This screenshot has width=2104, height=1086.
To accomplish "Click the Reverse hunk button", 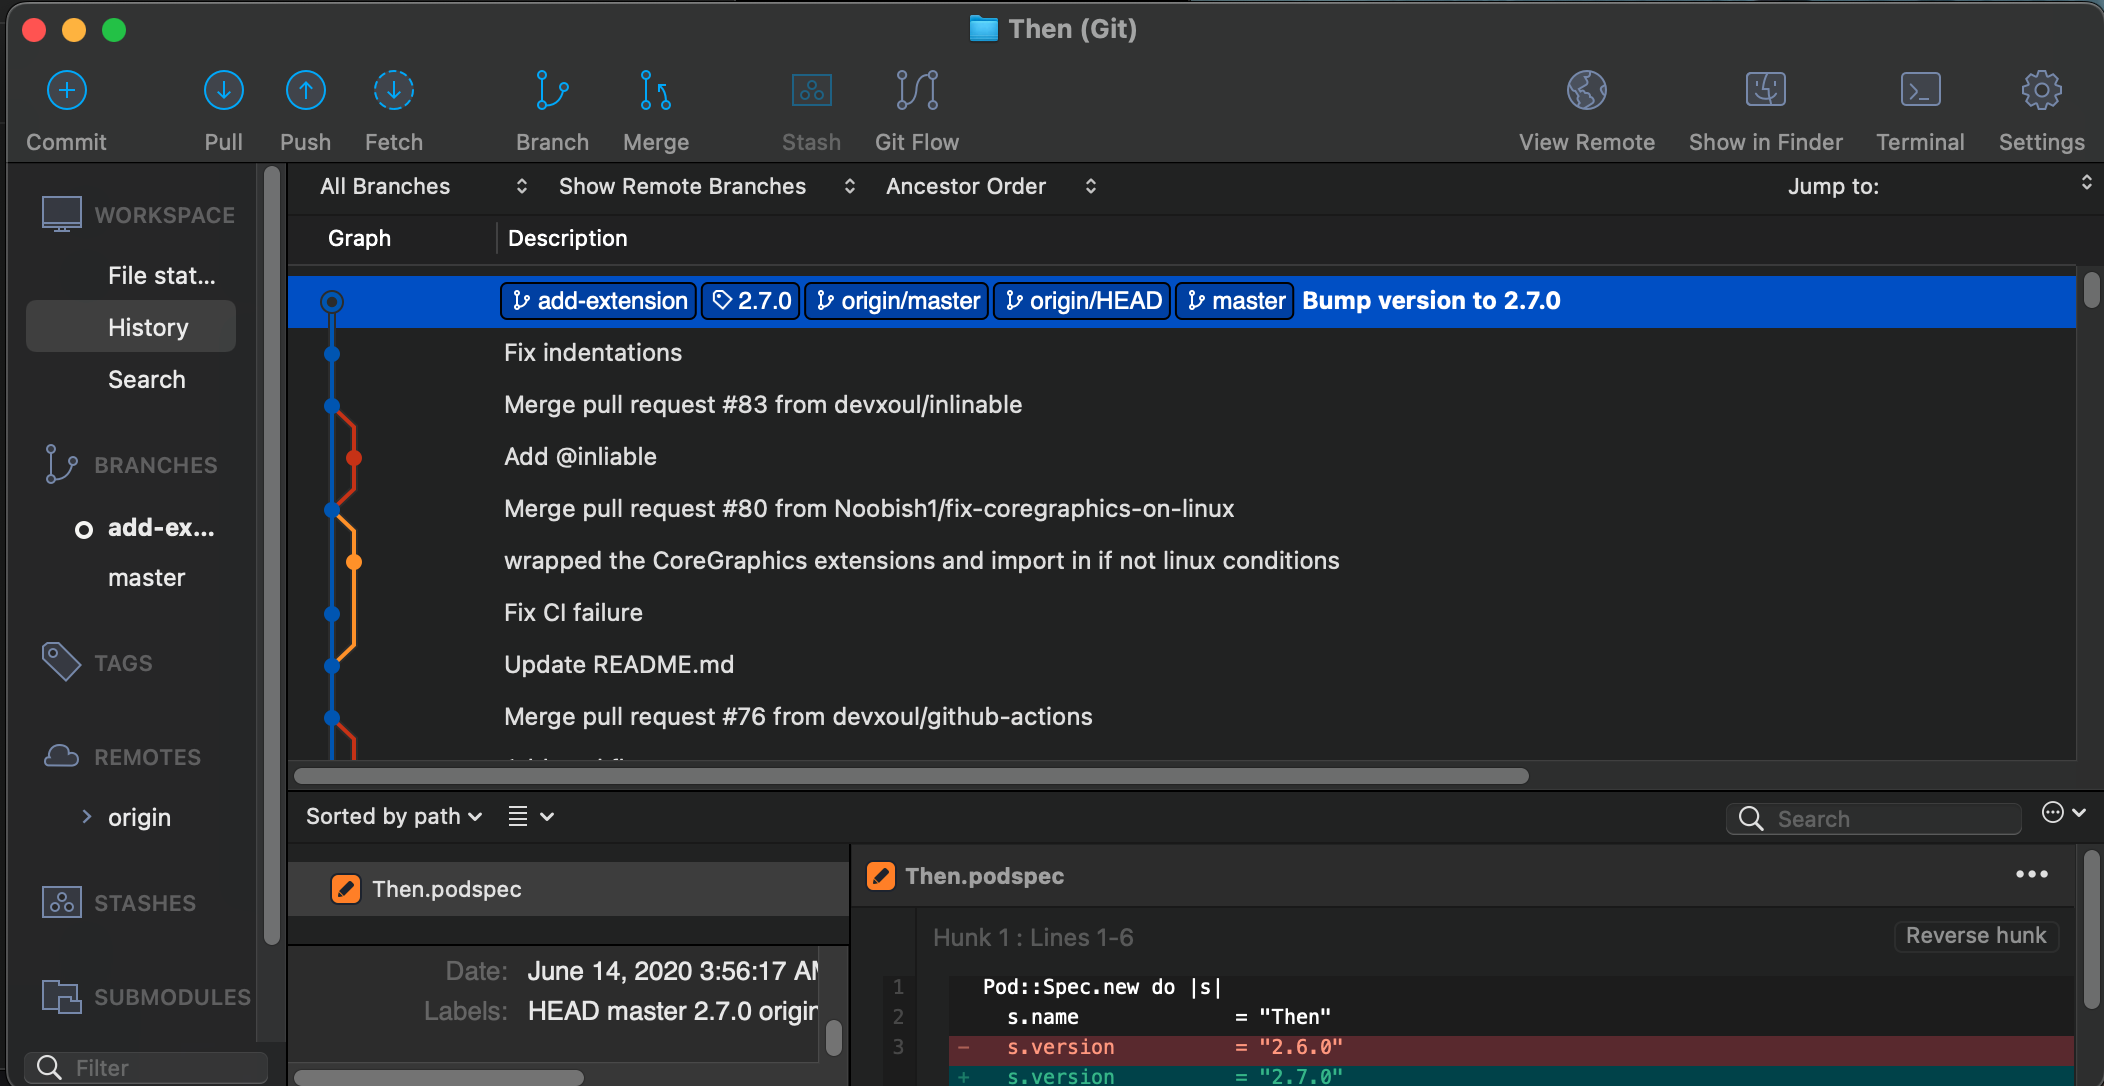I will (x=1975, y=935).
